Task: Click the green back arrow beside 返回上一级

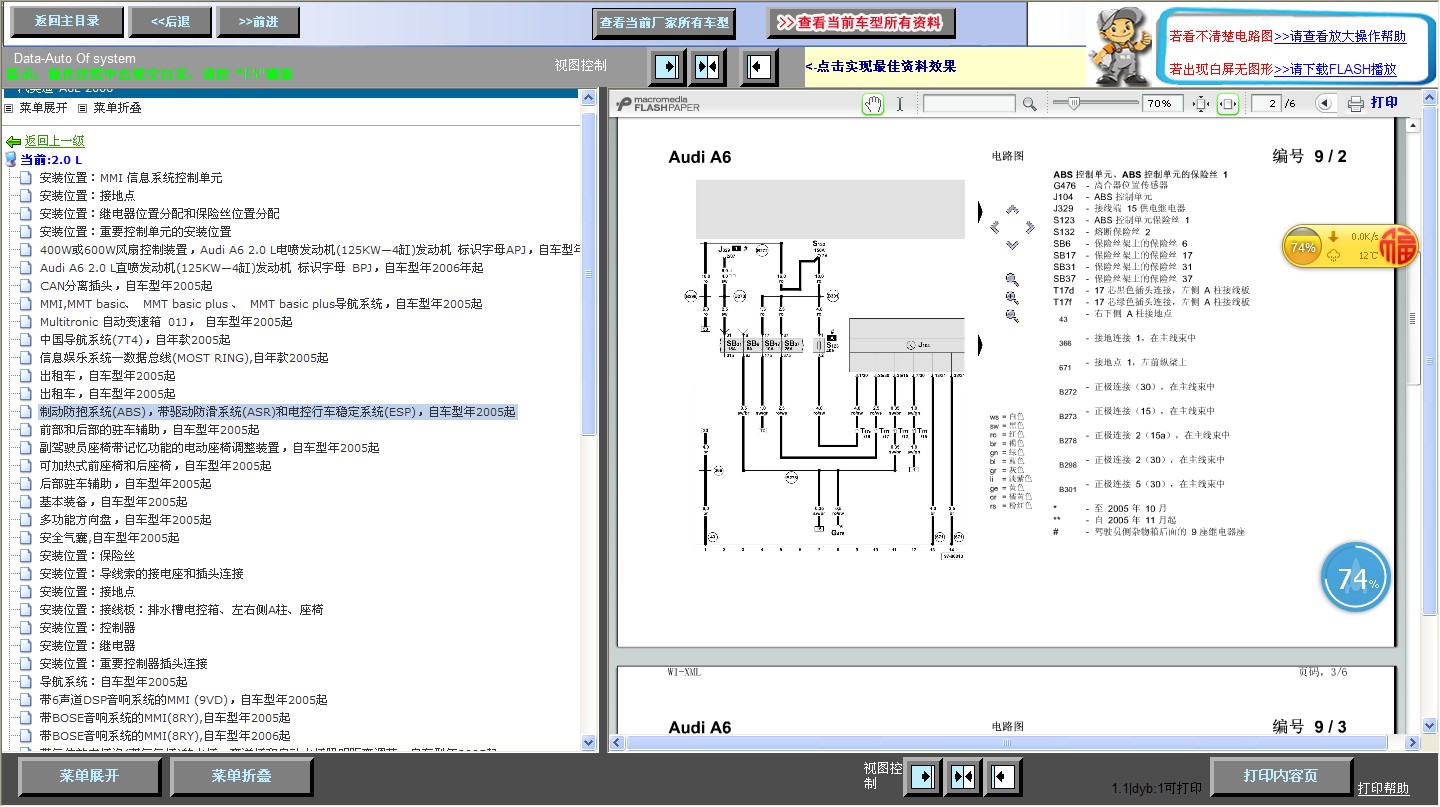Action: click(13, 142)
